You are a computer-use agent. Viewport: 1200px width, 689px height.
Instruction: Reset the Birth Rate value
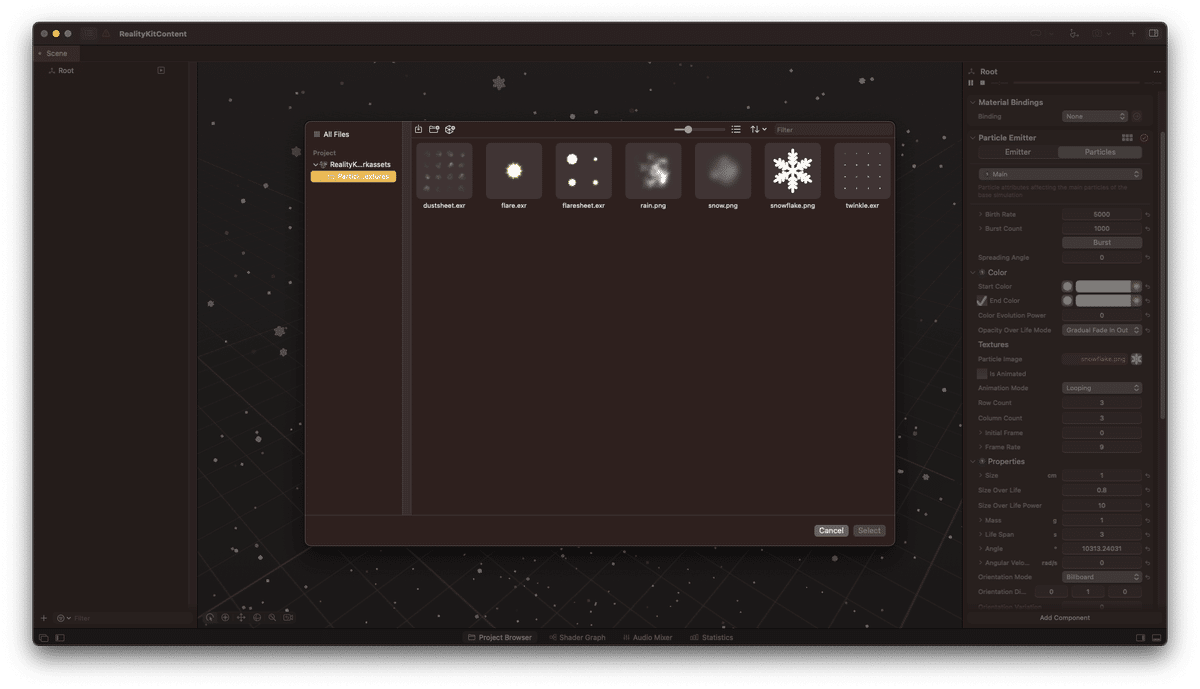pyautogui.click(x=1148, y=214)
